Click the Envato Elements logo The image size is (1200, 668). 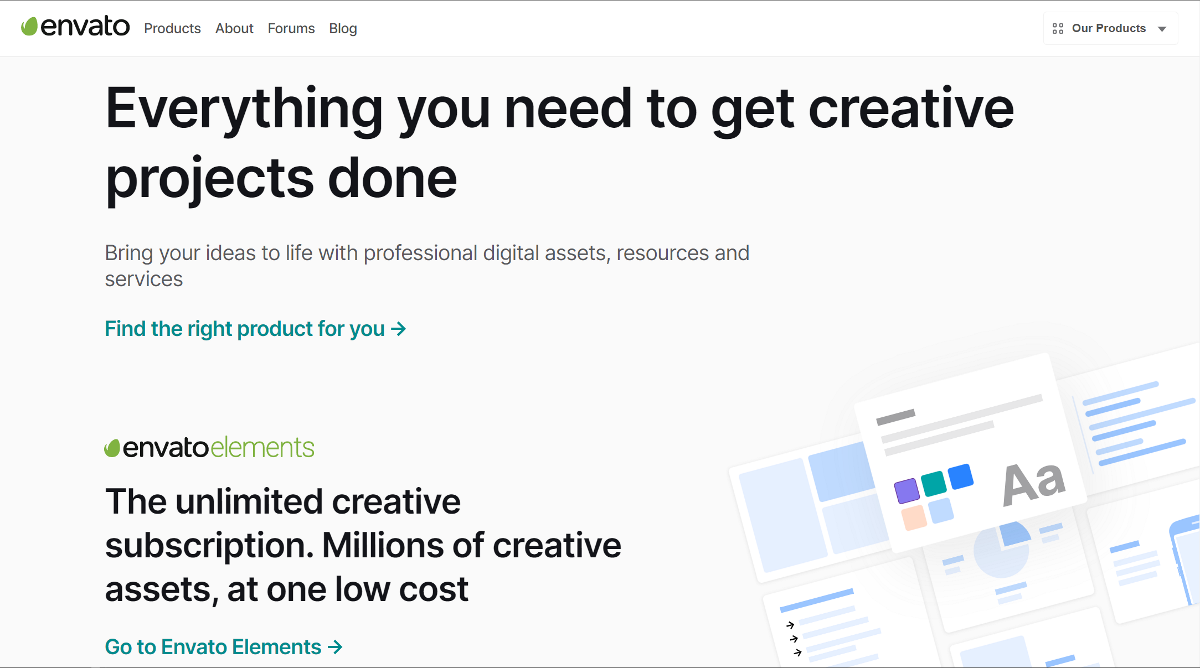click(209, 448)
